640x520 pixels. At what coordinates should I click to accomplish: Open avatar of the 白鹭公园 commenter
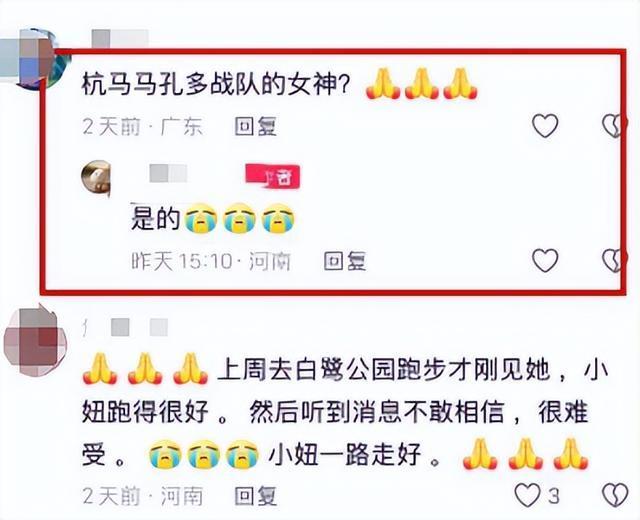(35, 341)
